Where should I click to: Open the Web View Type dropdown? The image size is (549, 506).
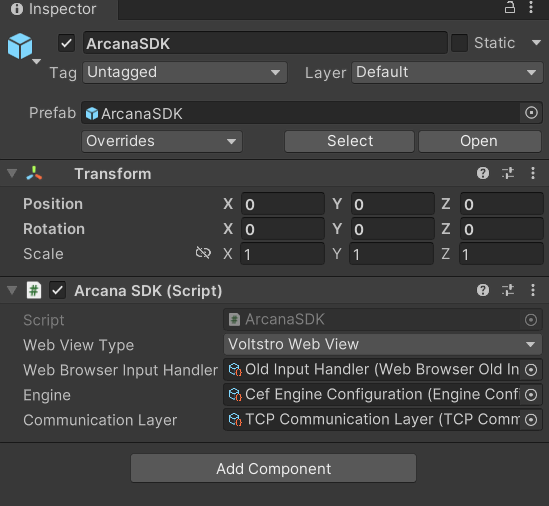coord(383,344)
